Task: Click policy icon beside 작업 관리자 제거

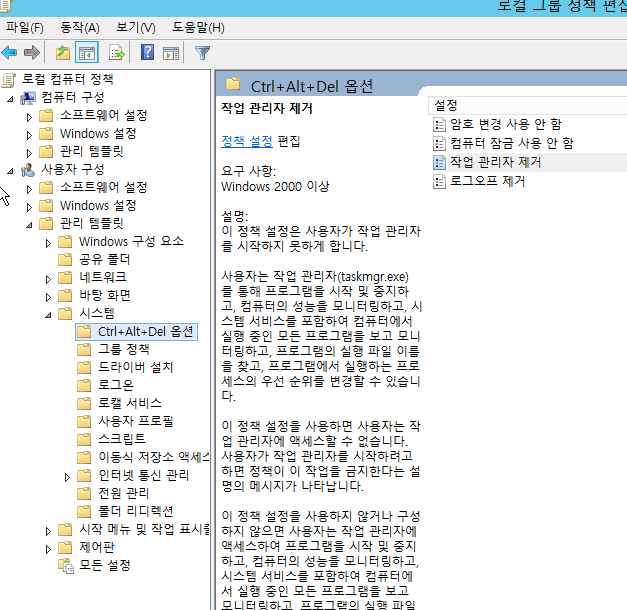Action: [439, 162]
